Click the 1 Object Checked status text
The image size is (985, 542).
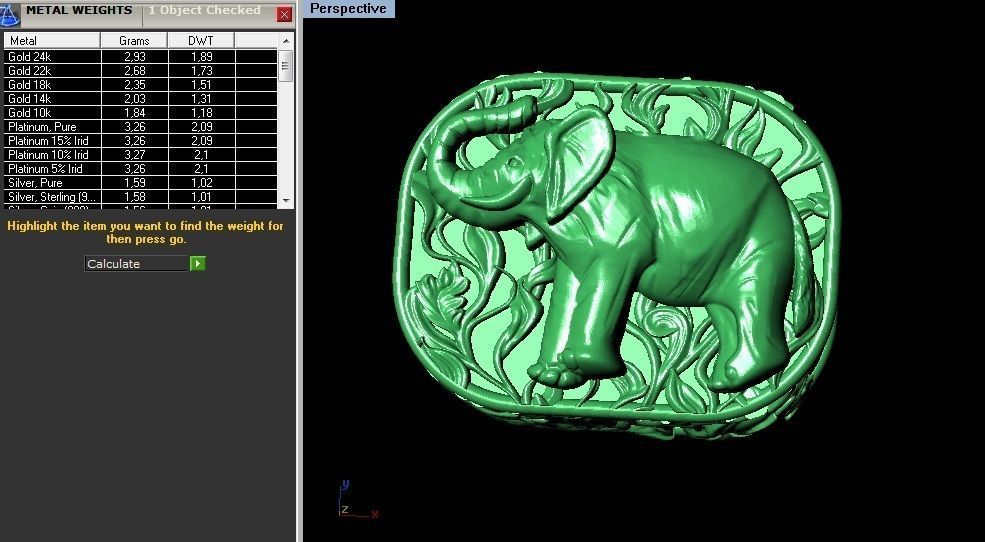(x=205, y=11)
